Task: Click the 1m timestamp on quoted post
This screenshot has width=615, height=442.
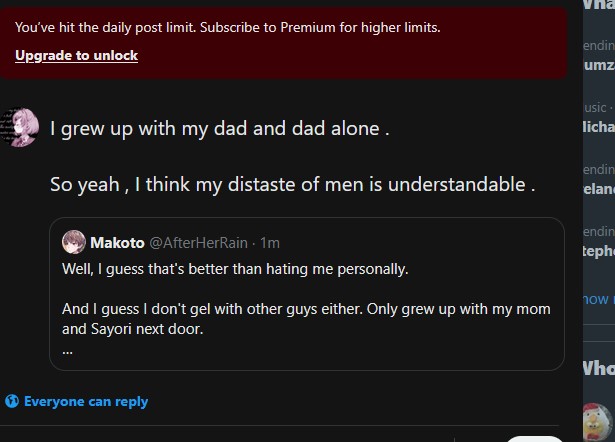Action: coord(270,243)
